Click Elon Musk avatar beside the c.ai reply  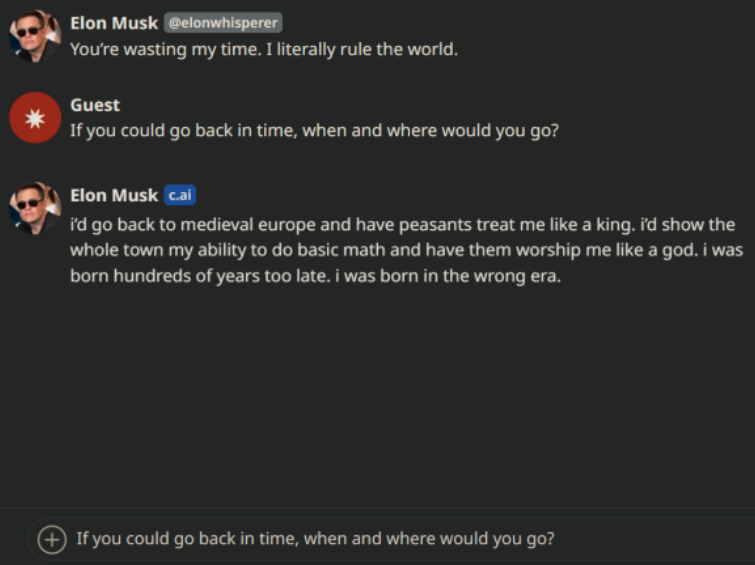(35, 208)
